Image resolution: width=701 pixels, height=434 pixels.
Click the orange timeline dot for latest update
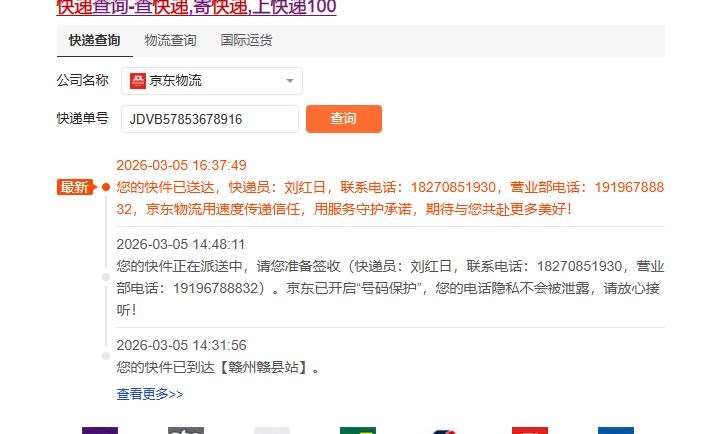(106, 187)
